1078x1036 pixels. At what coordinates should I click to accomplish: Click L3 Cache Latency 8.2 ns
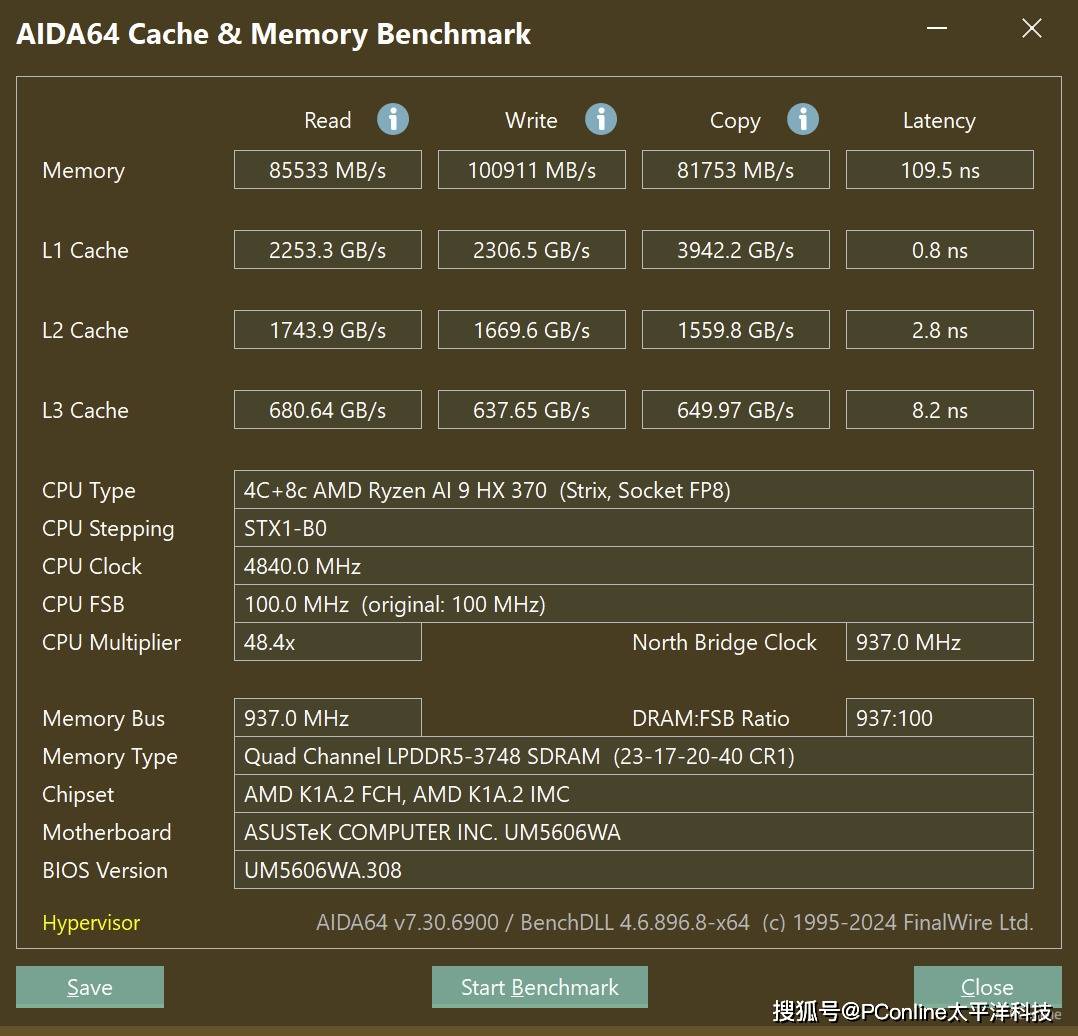940,410
